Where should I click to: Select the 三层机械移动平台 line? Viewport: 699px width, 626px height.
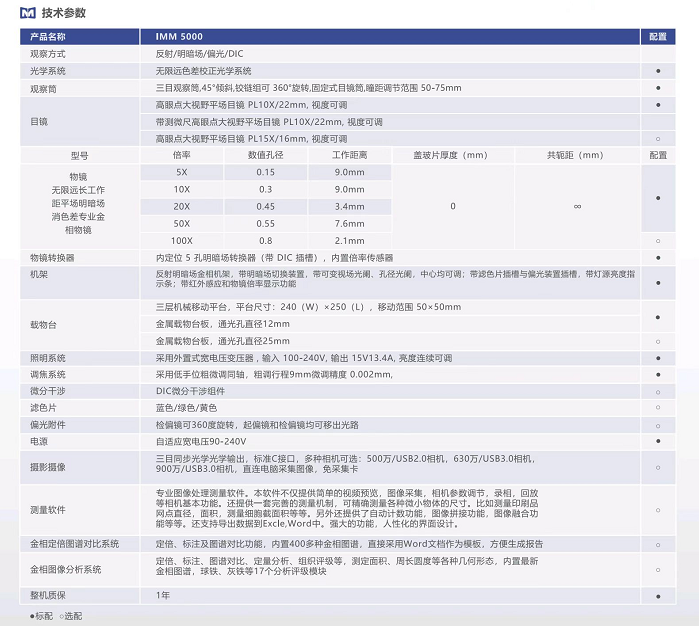click(x=308, y=307)
